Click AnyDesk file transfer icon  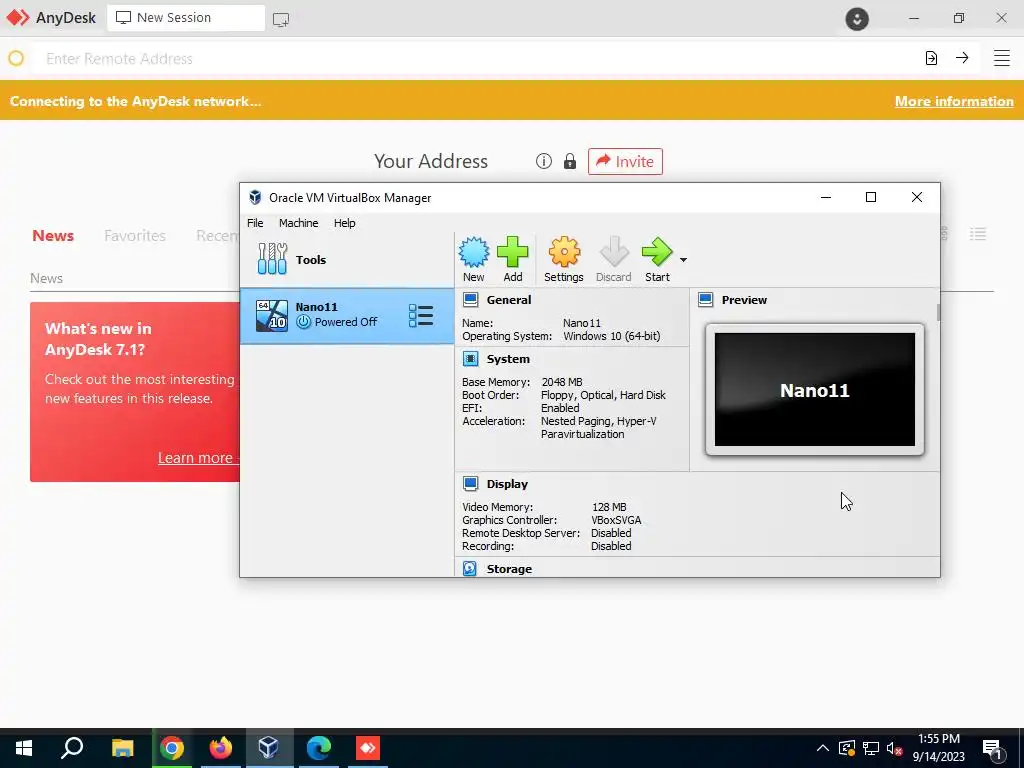click(x=931, y=58)
